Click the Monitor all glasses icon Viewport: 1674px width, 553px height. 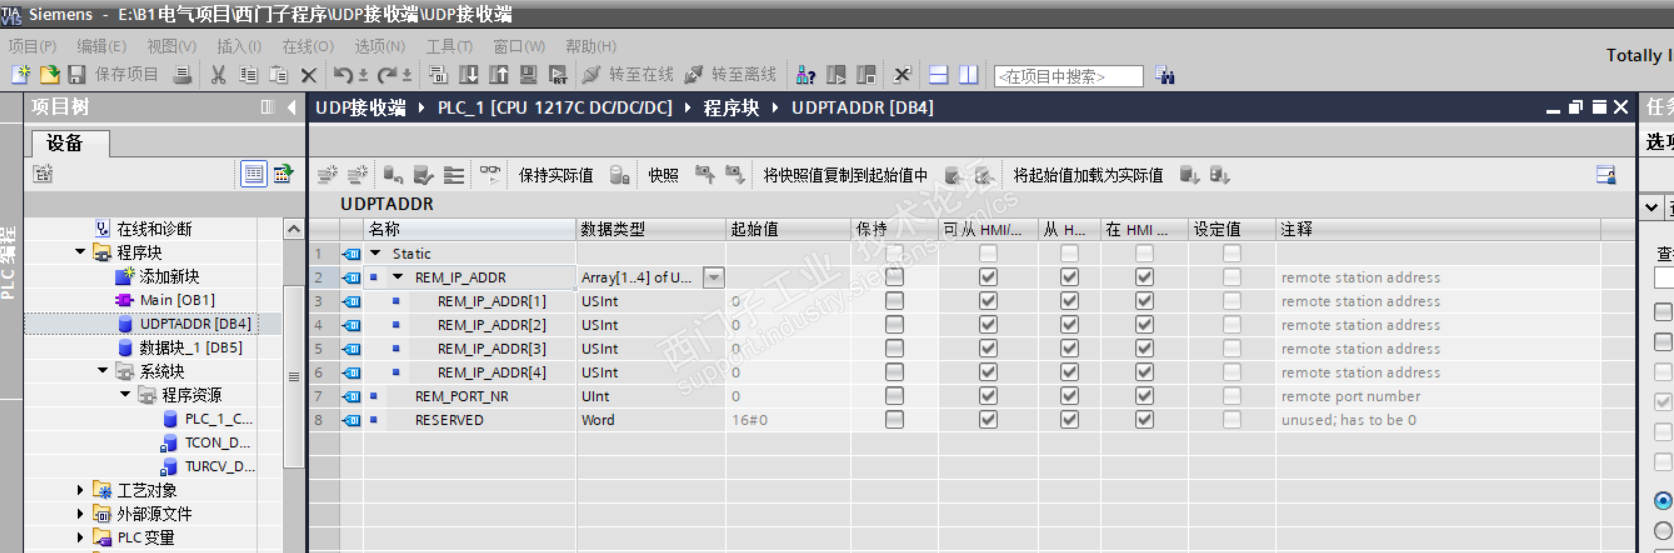point(490,174)
